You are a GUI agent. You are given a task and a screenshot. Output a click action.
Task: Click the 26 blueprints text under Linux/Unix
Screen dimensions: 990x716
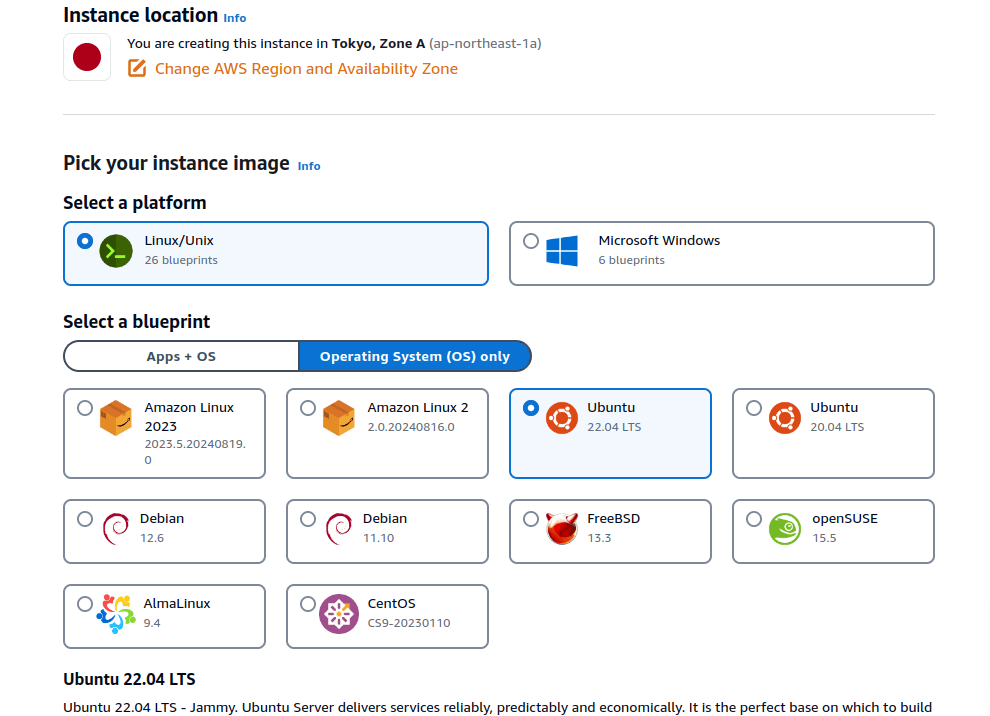[181, 260]
